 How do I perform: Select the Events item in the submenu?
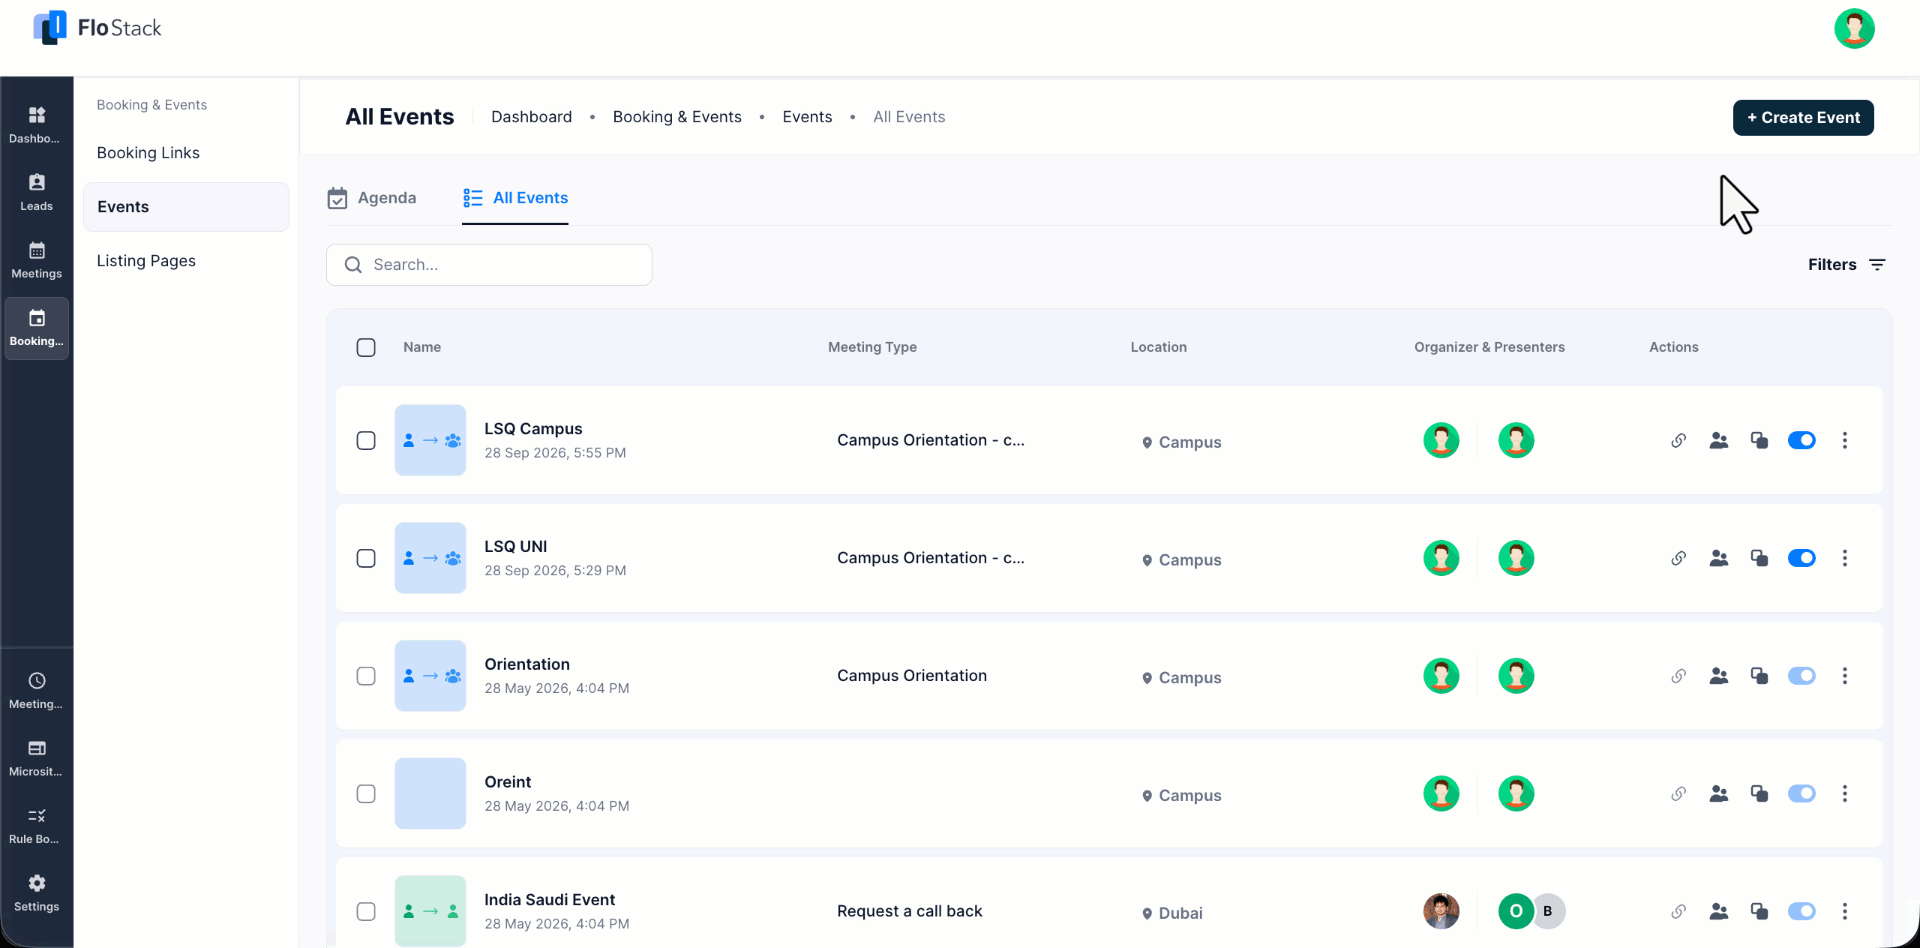point(186,207)
